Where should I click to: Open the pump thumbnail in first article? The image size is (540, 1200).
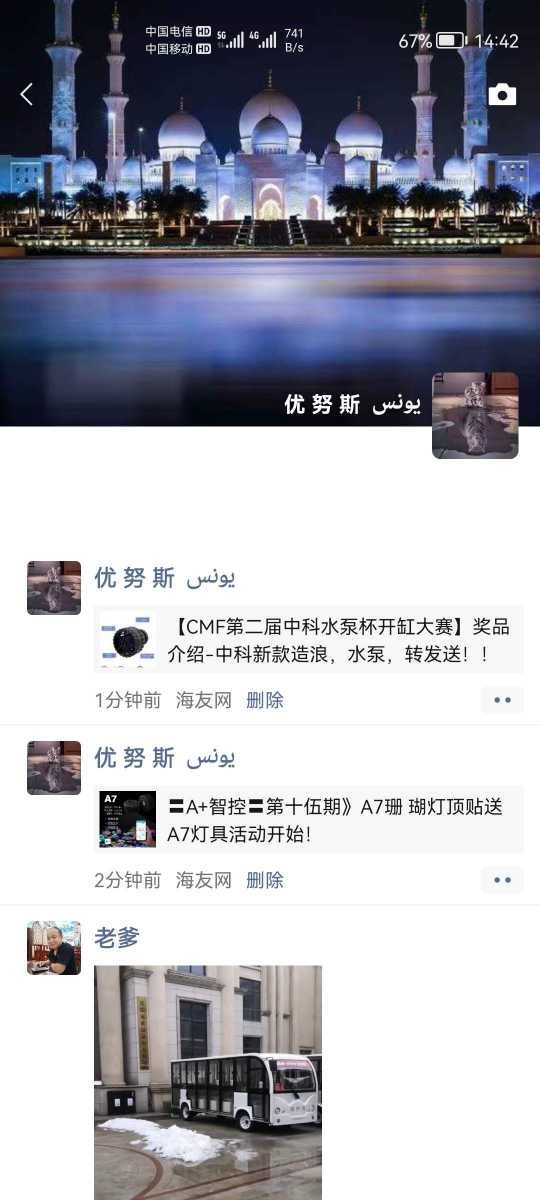coord(128,640)
